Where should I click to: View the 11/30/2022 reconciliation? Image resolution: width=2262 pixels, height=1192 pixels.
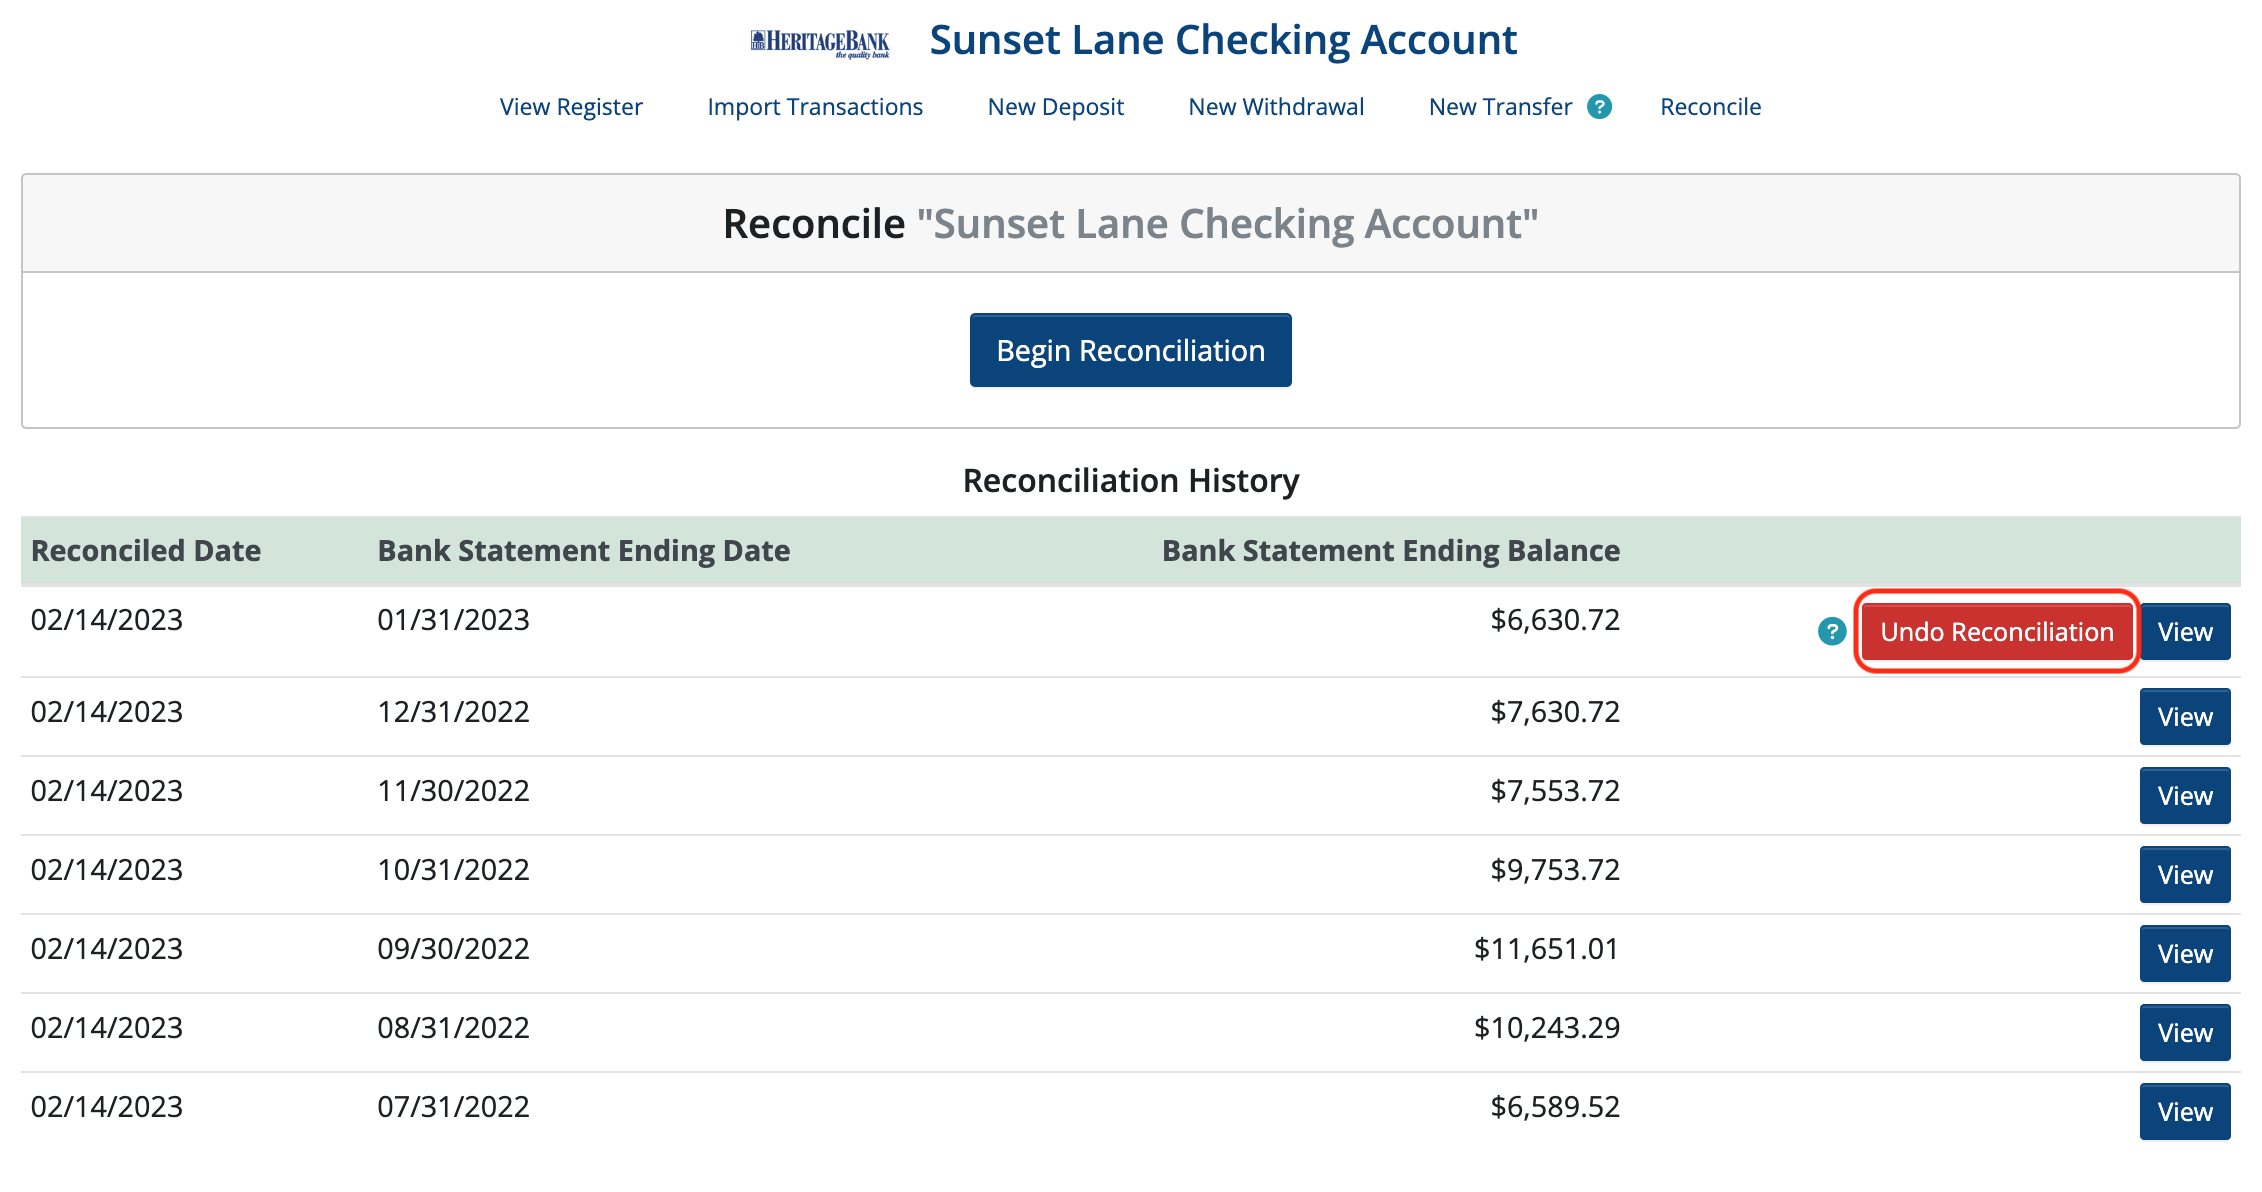tap(2185, 796)
